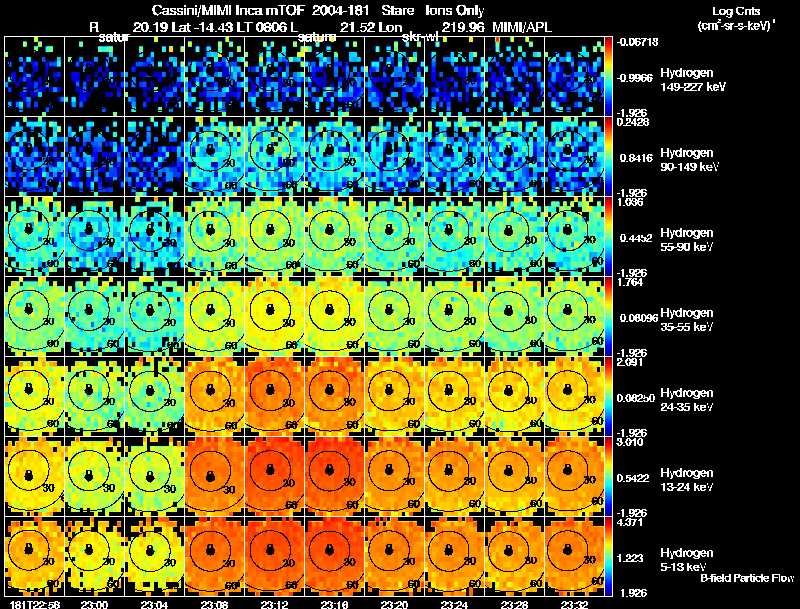Click the 'Cassini/MIMI Inca mTOF' title text
This screenshot has width=800, height=609.
(228, 11)
